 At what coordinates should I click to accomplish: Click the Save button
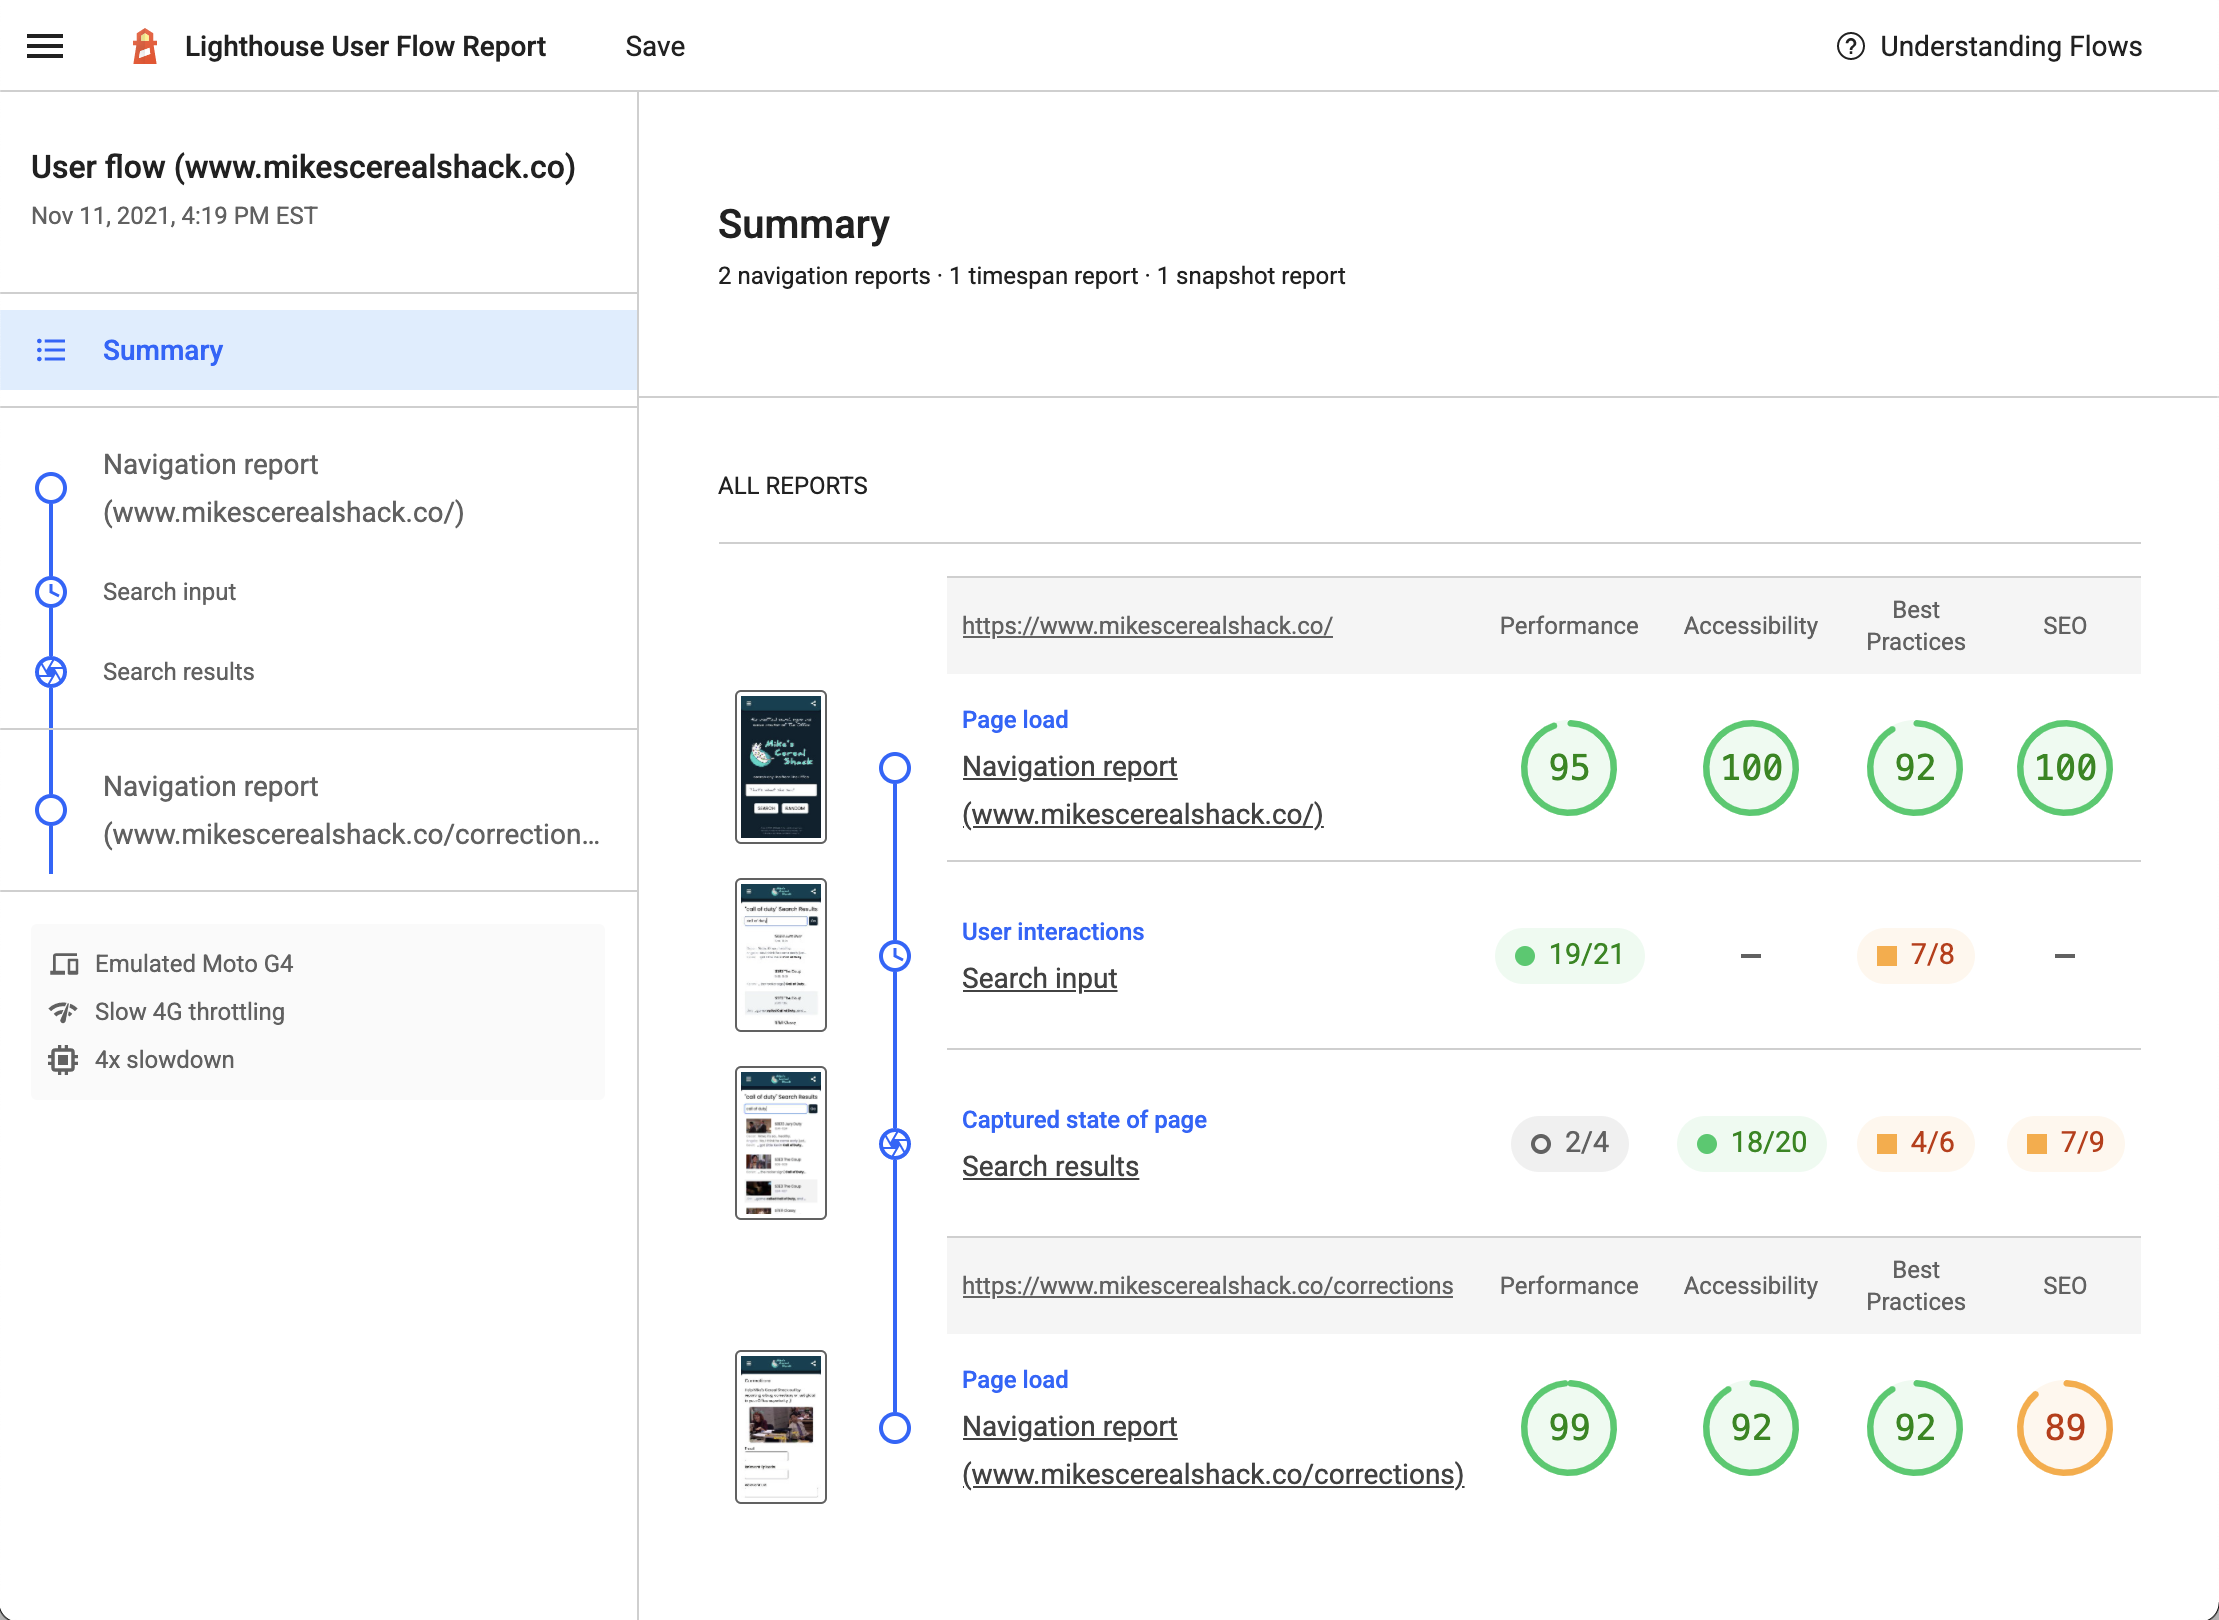pyautogui.click(x=655, y=46)
